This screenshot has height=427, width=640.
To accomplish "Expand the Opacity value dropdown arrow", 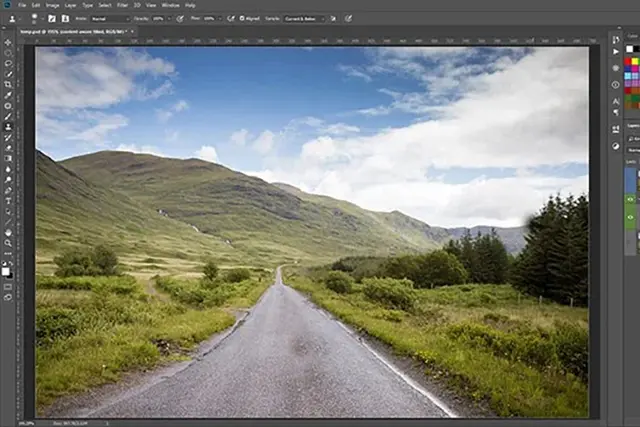I will [x=169, y=19].
